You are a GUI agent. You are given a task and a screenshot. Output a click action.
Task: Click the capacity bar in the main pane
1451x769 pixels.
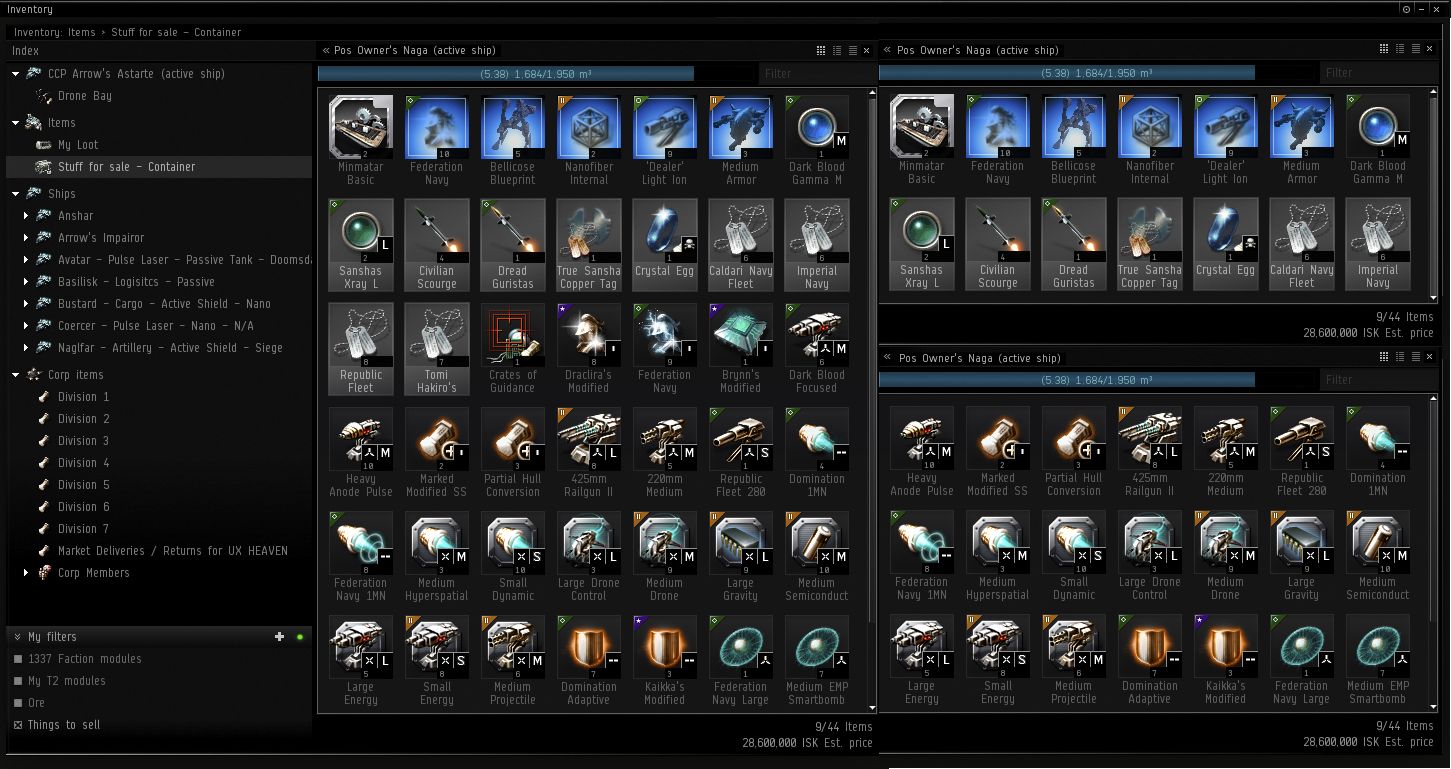pos(538,73)
